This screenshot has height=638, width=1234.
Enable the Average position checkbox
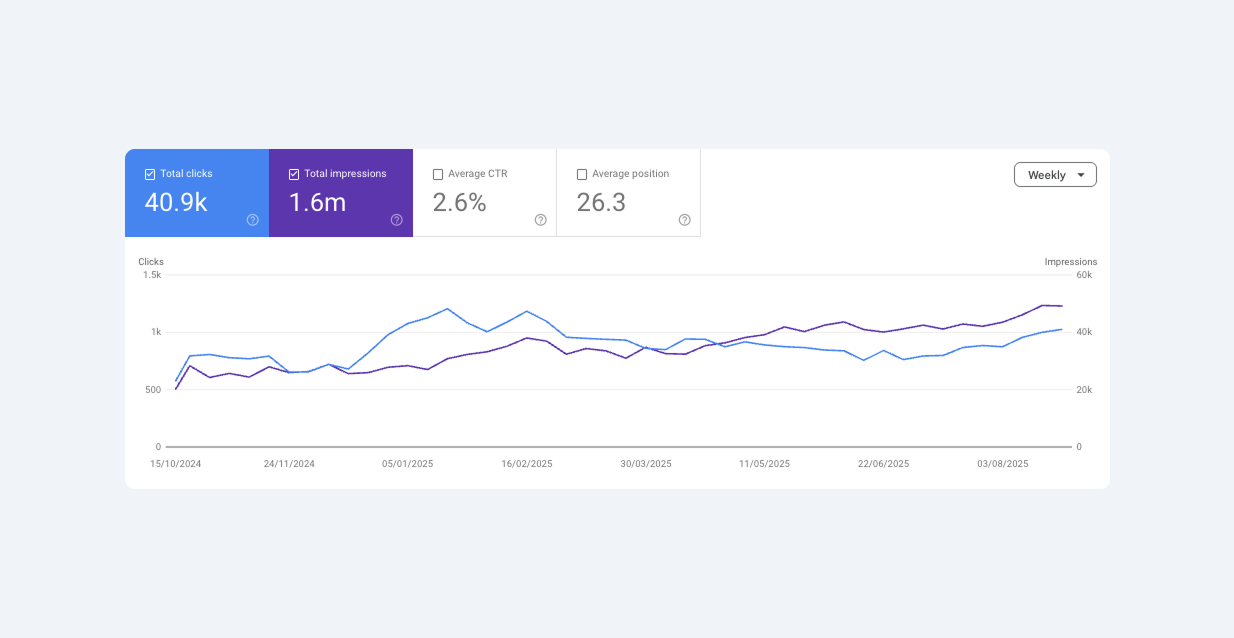(x=582, y=174)
